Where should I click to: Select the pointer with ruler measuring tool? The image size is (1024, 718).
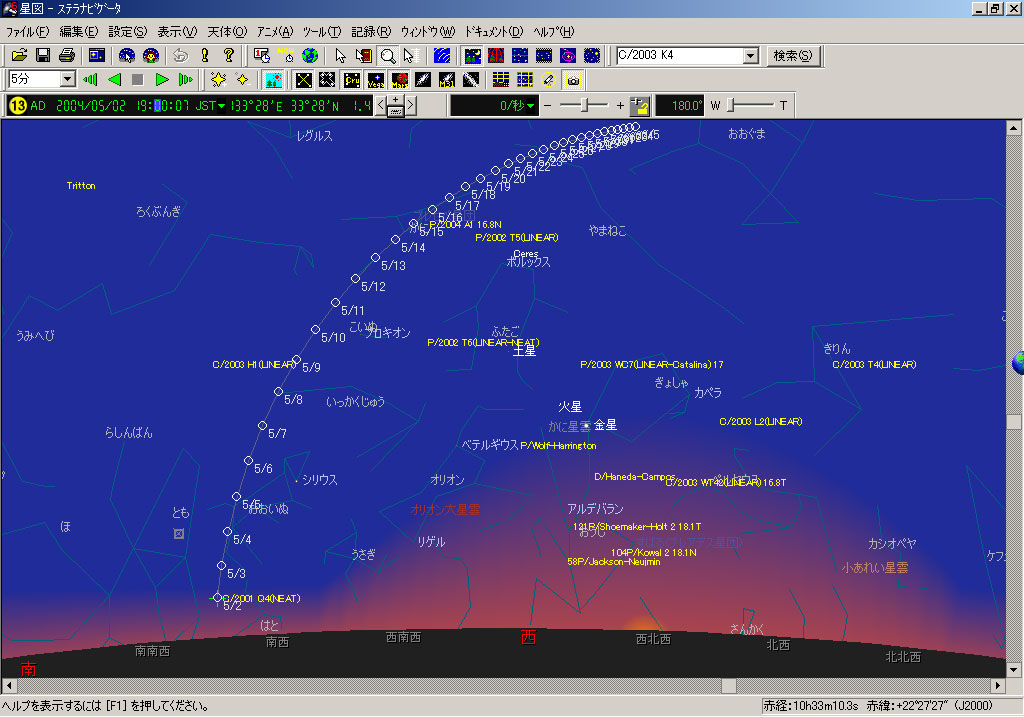(411, 56)
